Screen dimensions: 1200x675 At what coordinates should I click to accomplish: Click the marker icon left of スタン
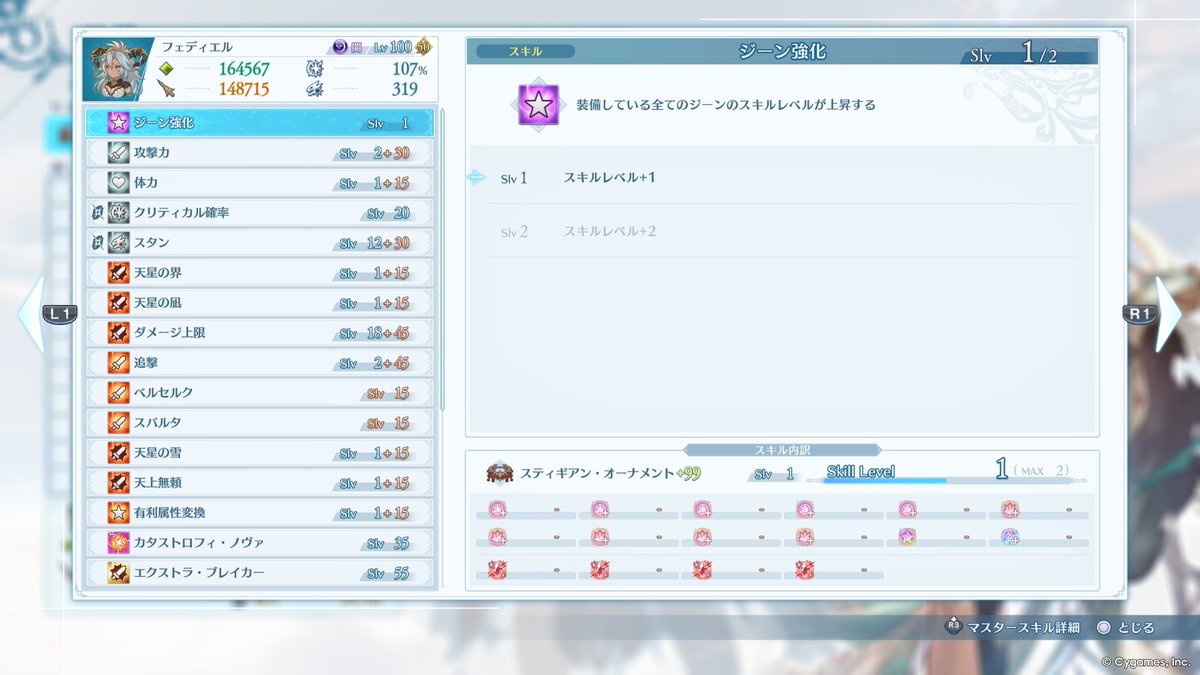click(x=97, y=243)
